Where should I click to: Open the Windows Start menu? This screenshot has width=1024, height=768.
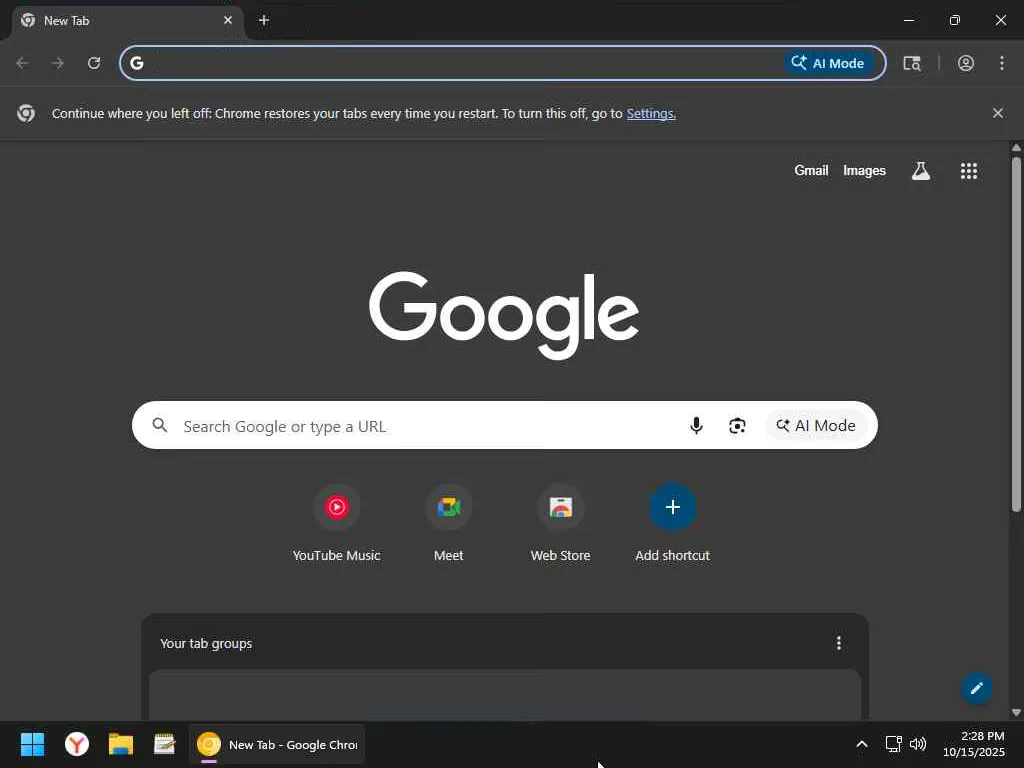click(33, 744)
